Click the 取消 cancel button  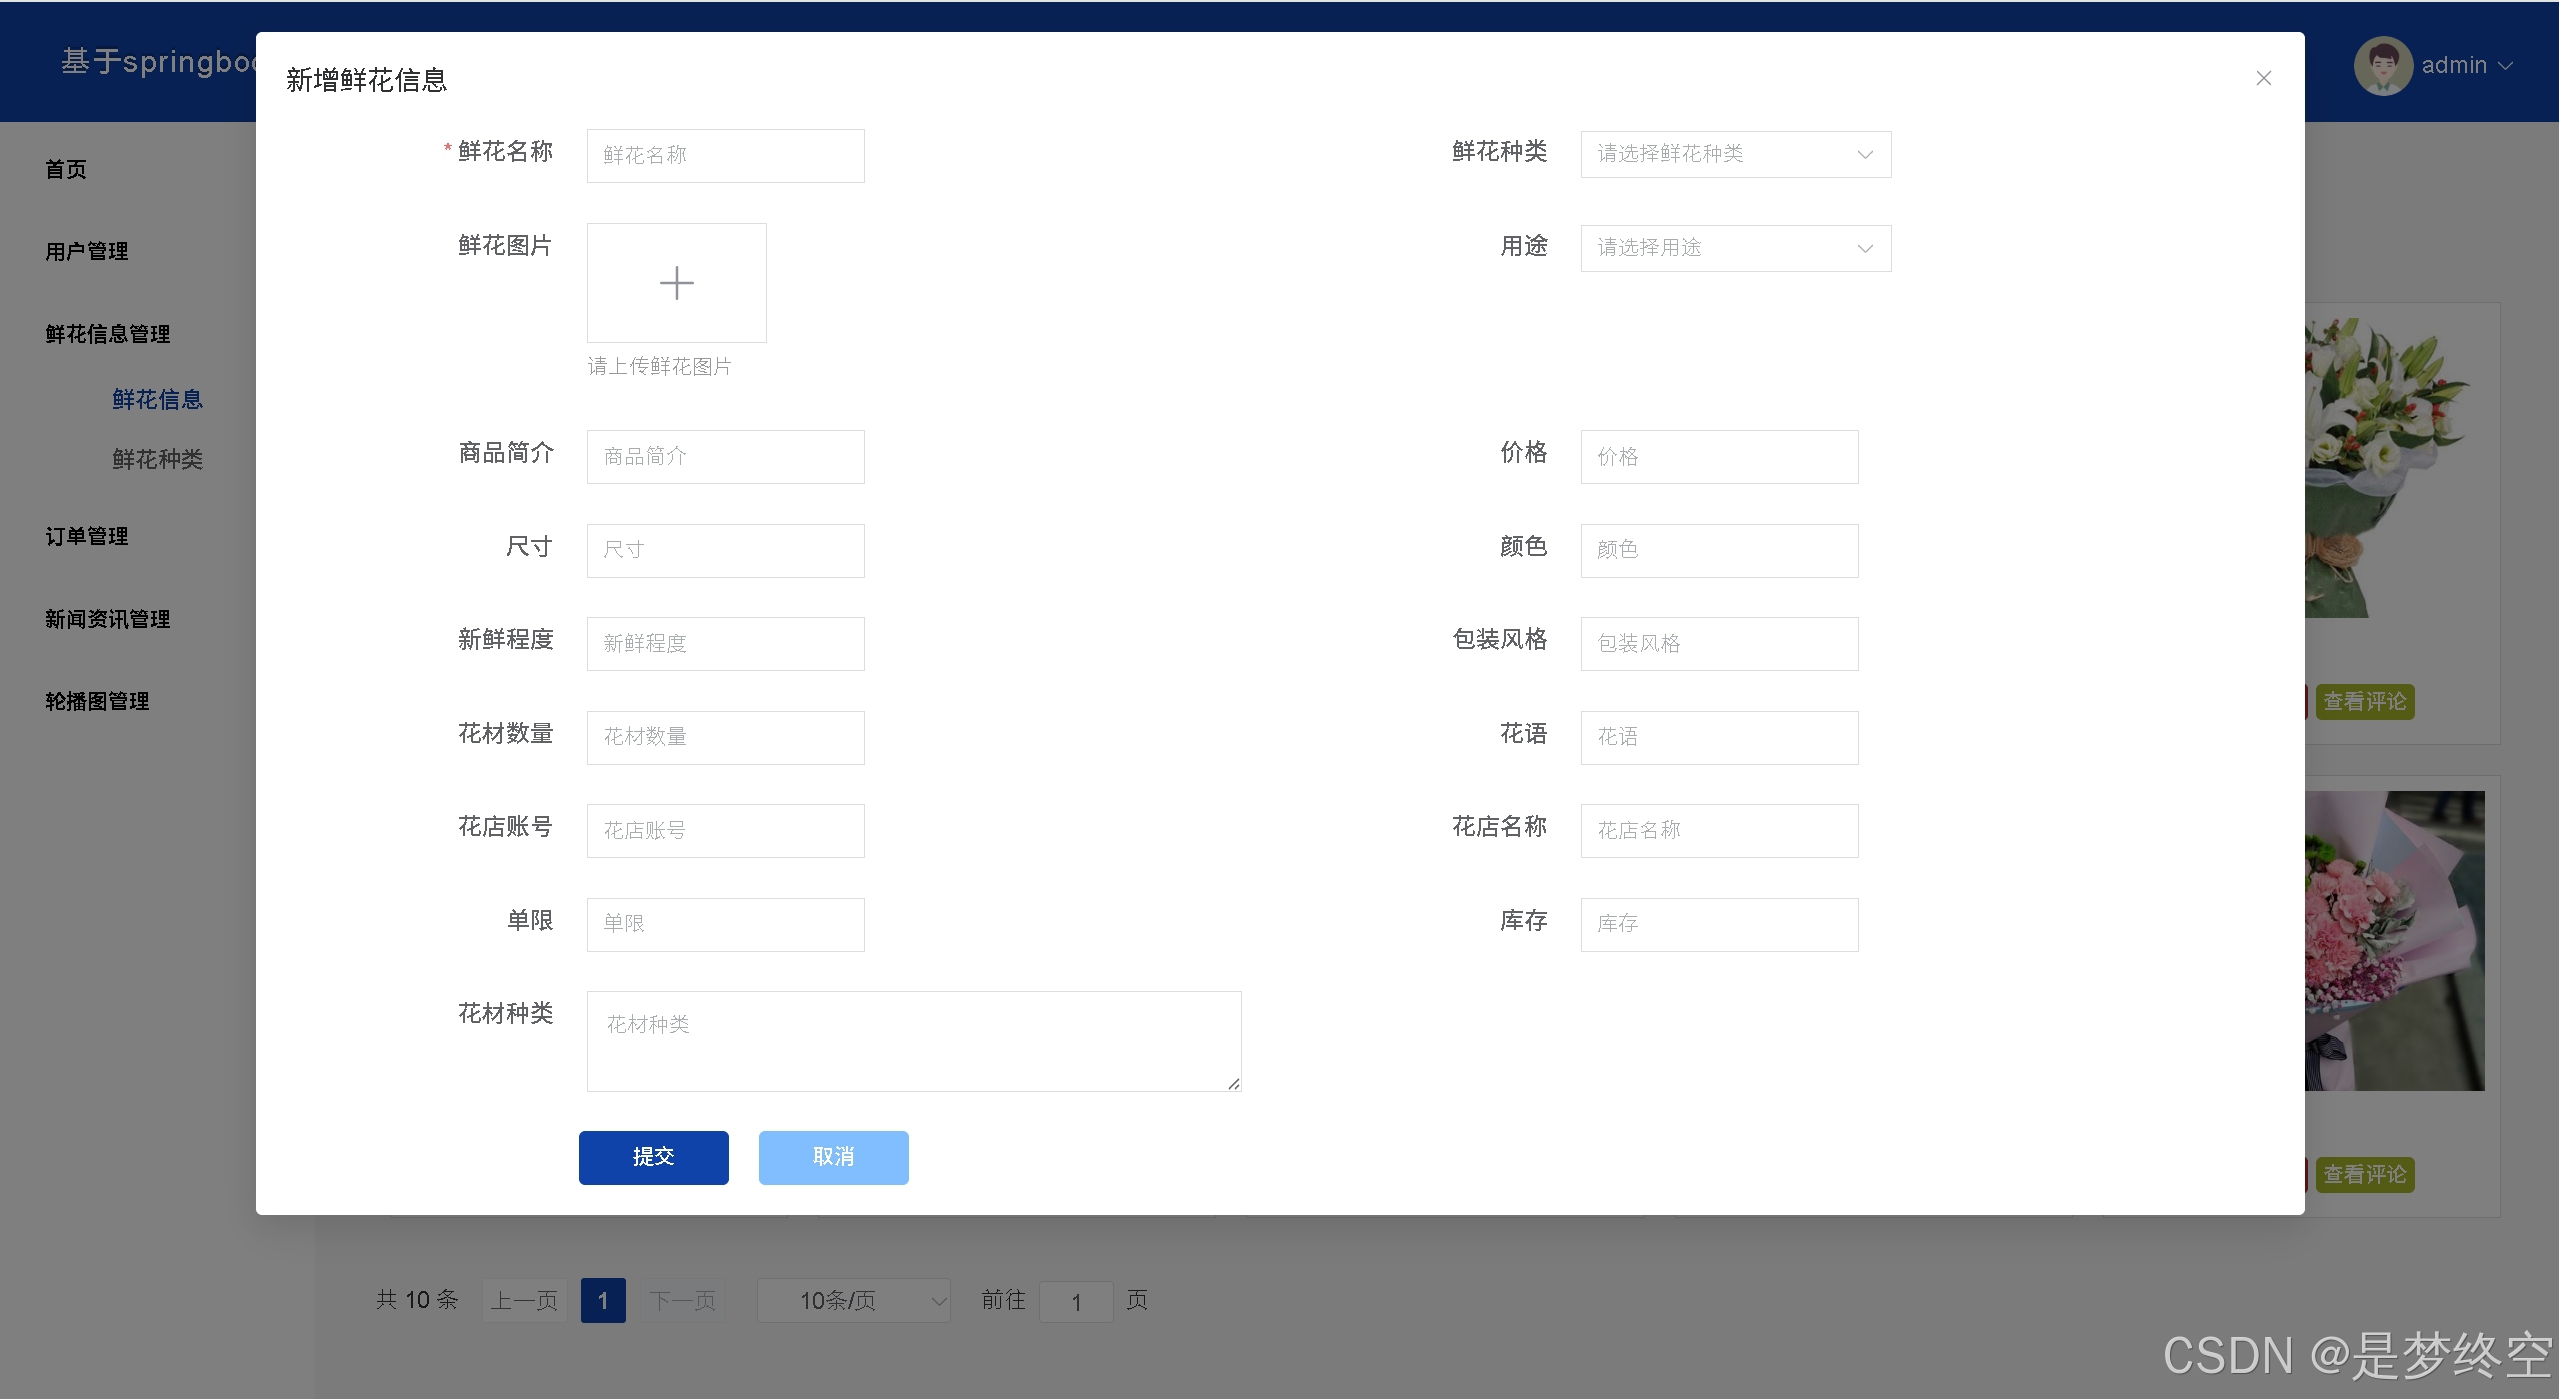coord(832,1157)
